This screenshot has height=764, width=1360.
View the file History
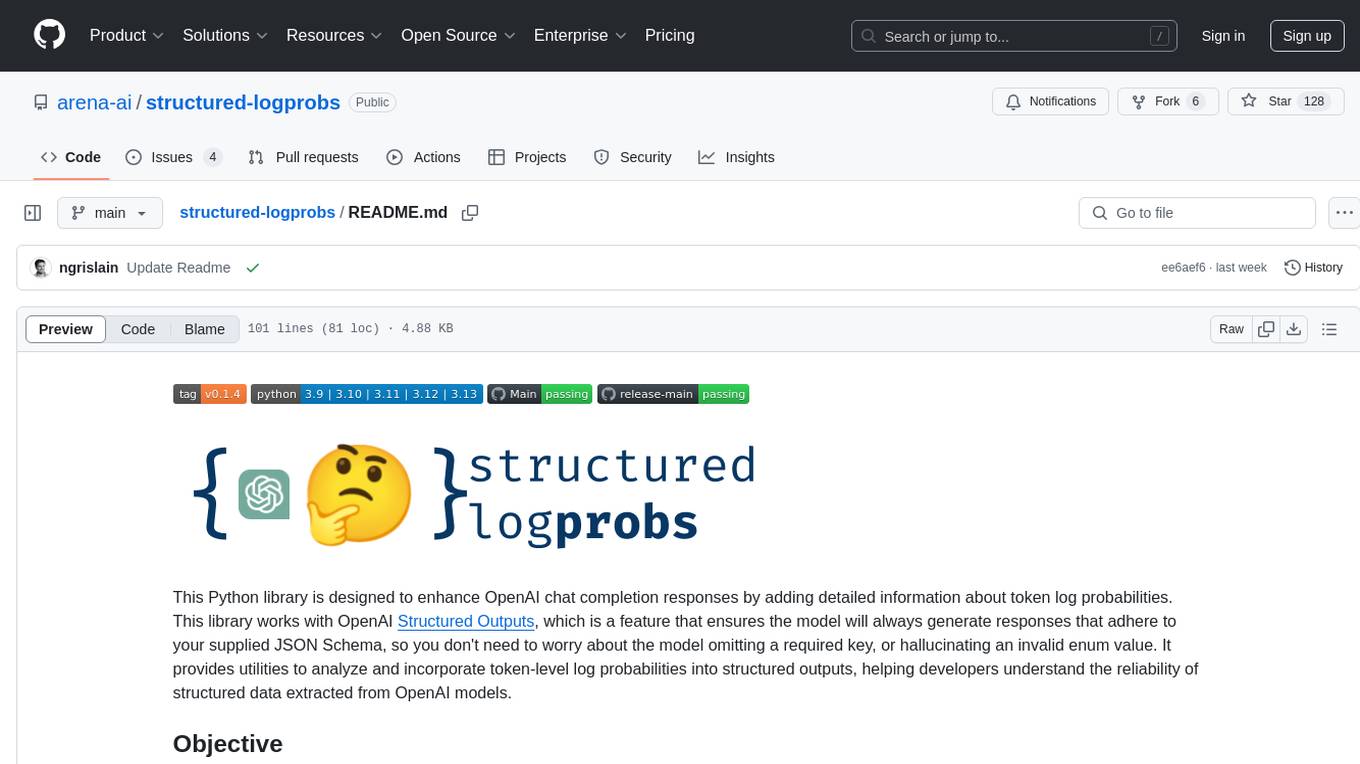pyautogui.click(x=1313, y=268)
